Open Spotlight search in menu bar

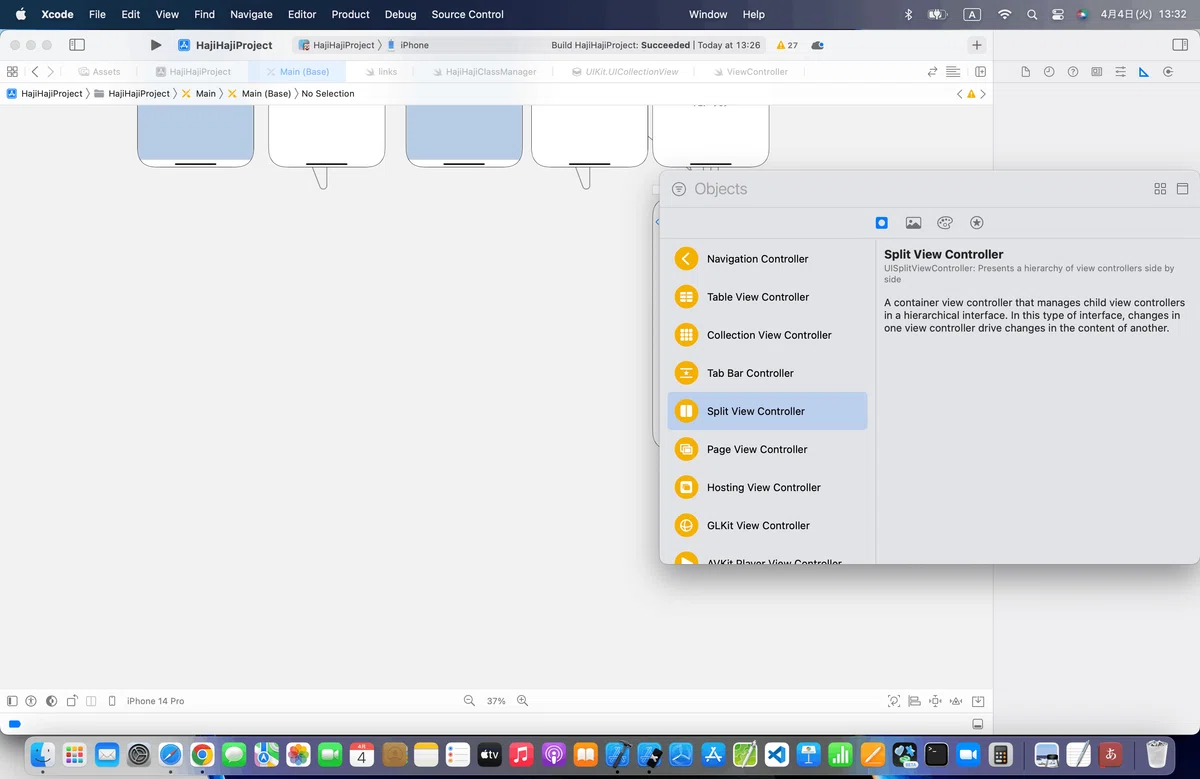coord(1031,14)
